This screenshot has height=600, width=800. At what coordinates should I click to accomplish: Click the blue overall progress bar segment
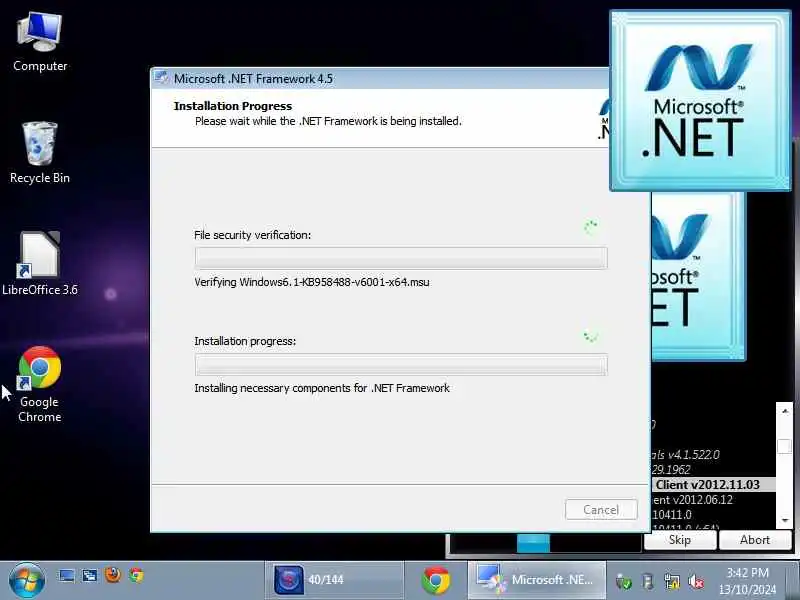(533, 543)
